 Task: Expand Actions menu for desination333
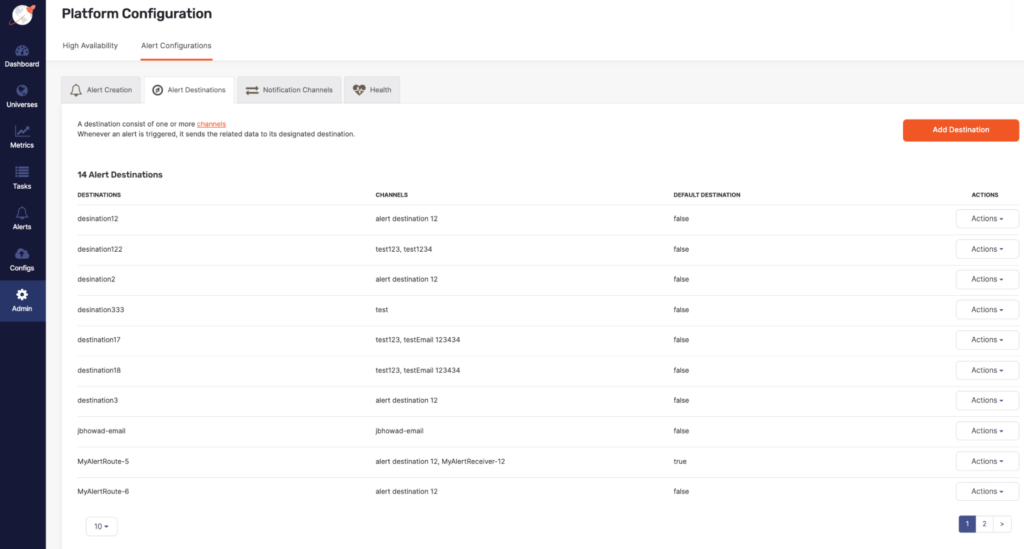click(987, 310)
